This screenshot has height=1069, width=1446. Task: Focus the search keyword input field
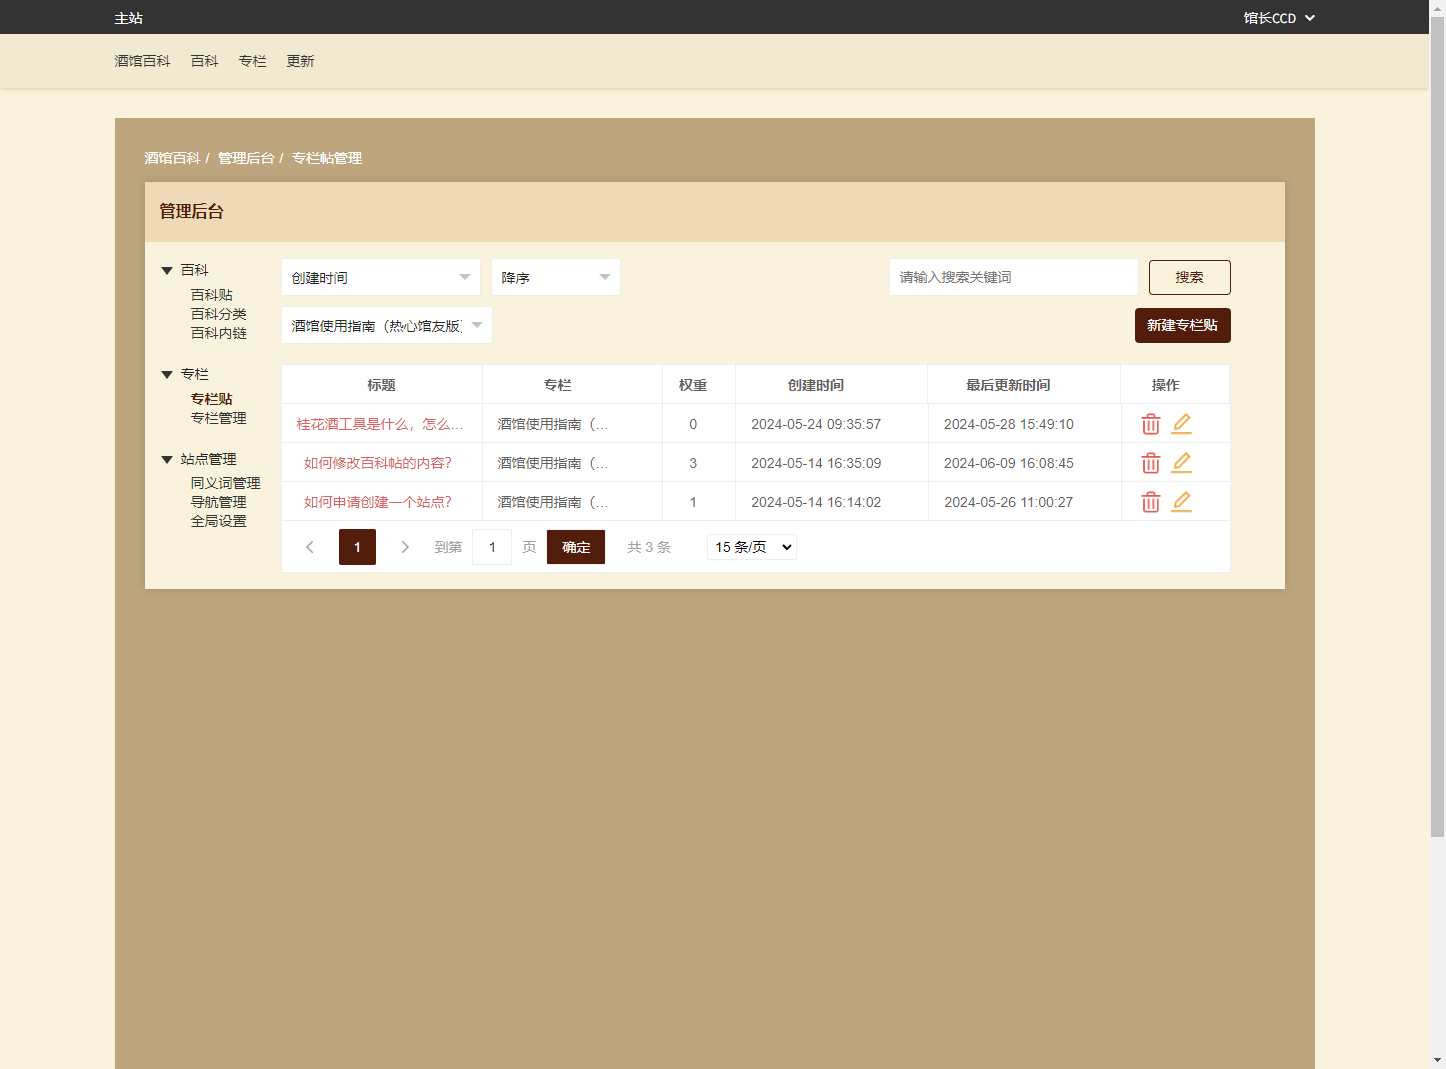click(1013, 277)
